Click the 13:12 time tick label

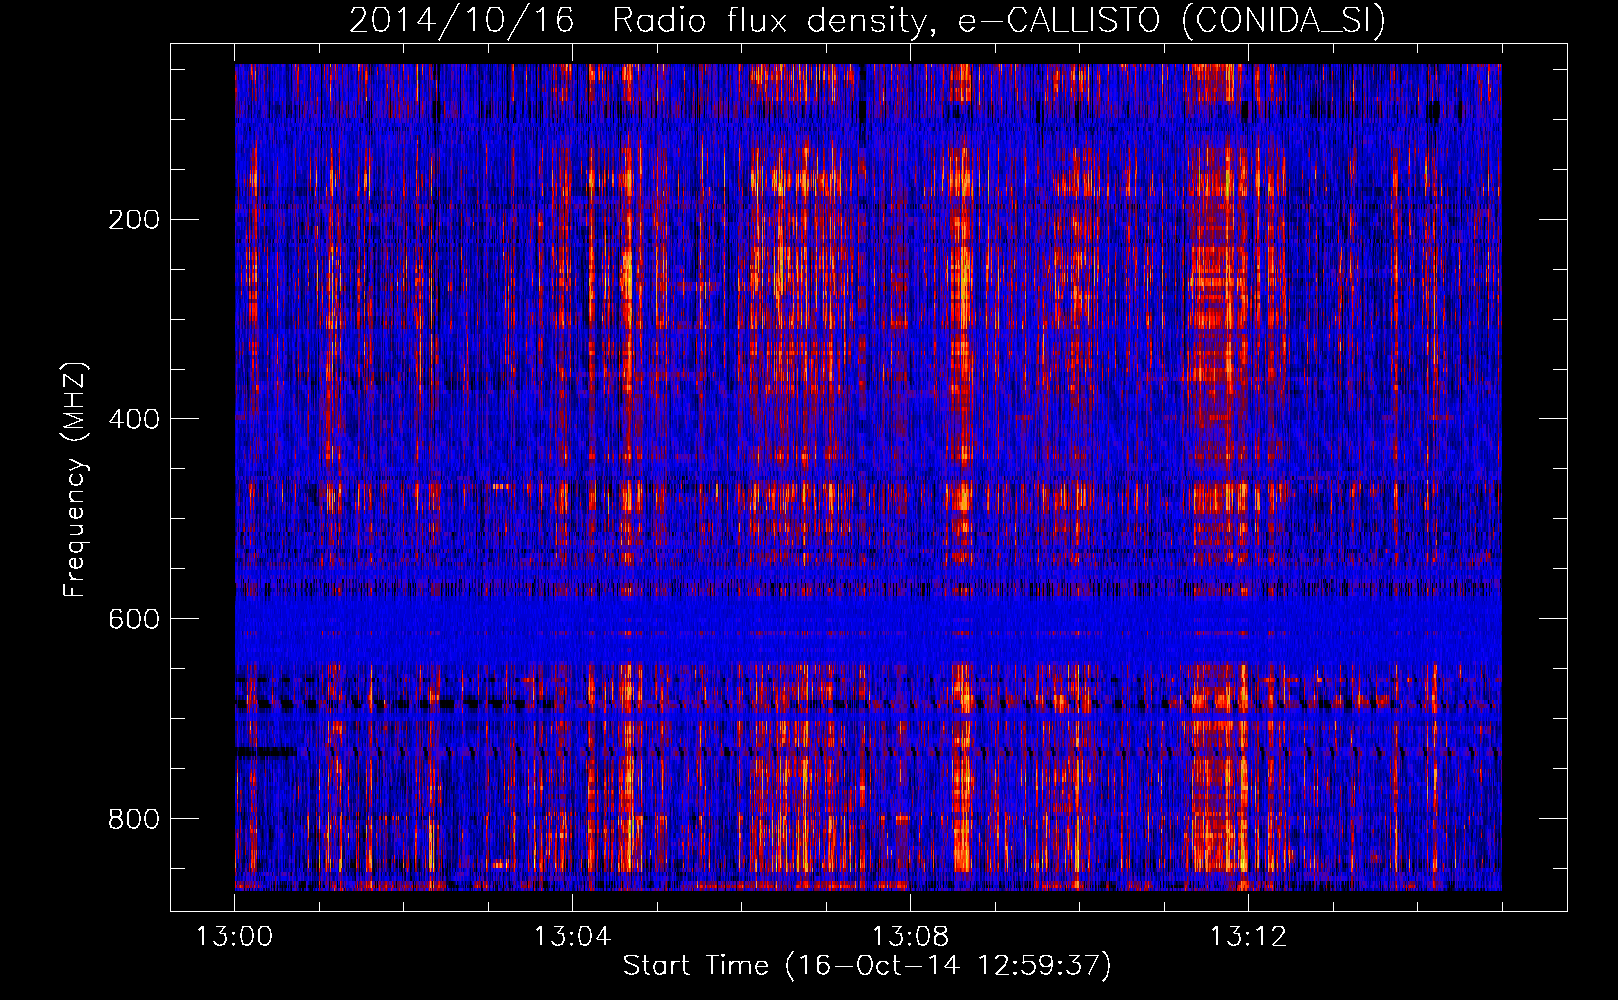[1248, 936]
